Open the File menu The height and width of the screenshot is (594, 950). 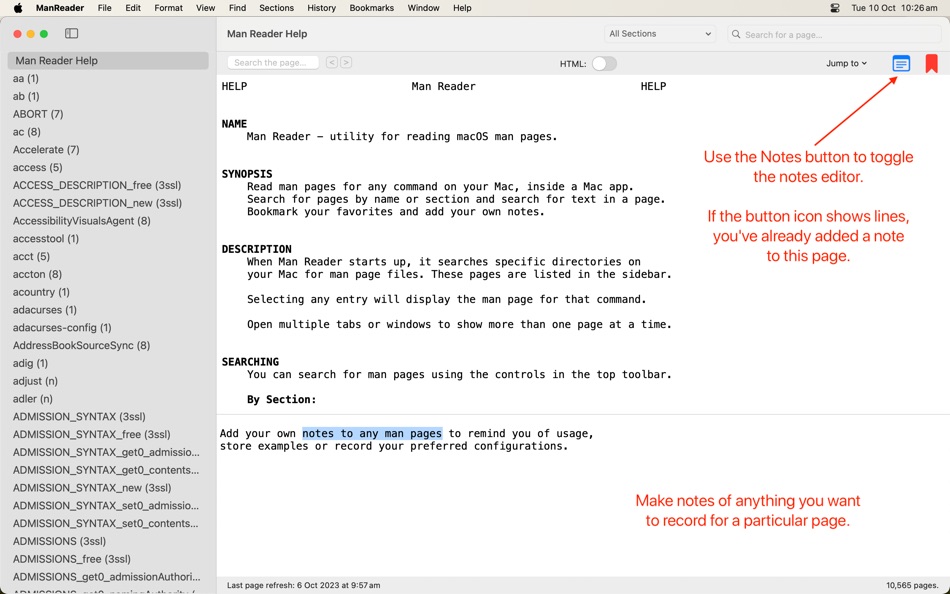pos(104,8)
